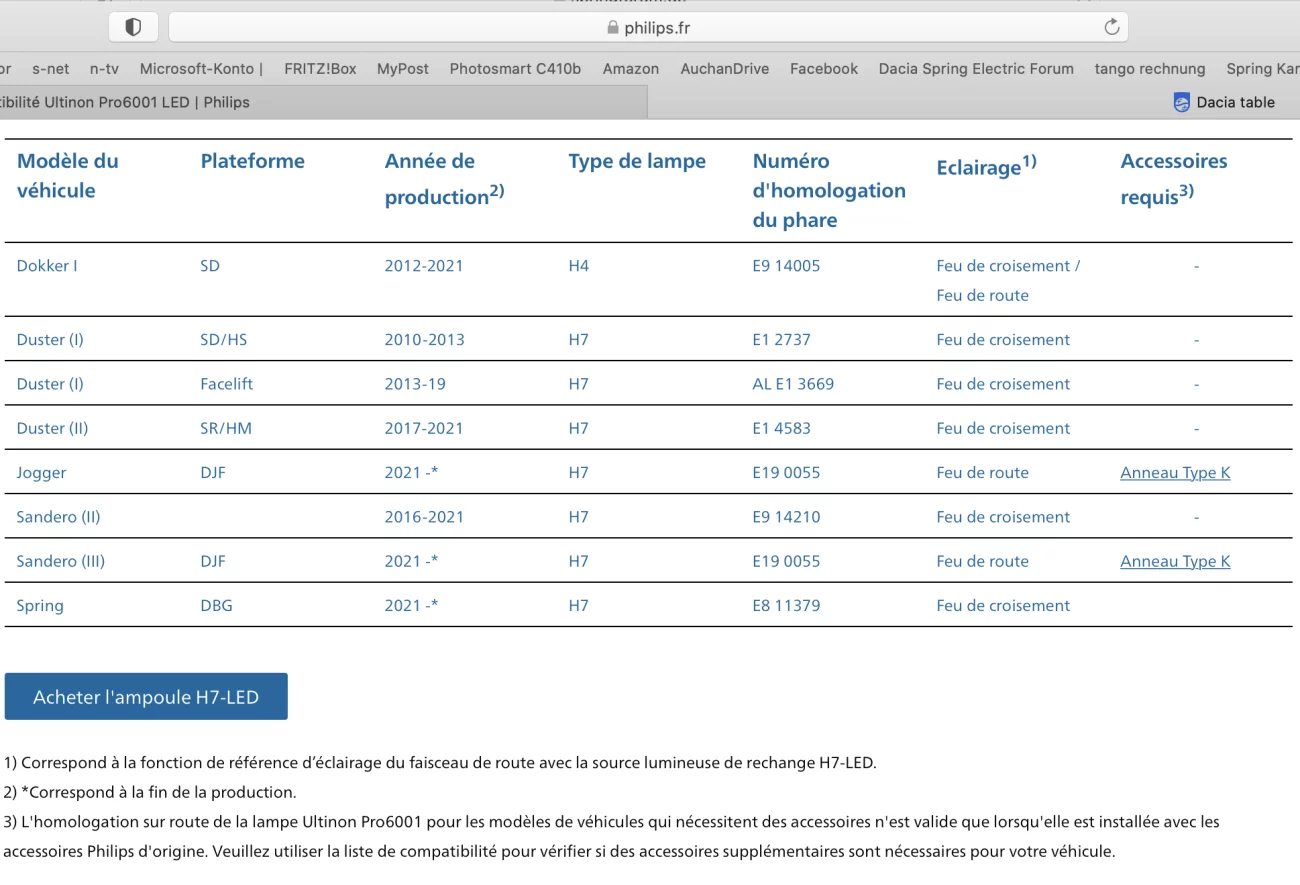The height and width of the screenshot is (885, 1300).
Task: Click the Plateforme column header
Action: pos(252,161)
